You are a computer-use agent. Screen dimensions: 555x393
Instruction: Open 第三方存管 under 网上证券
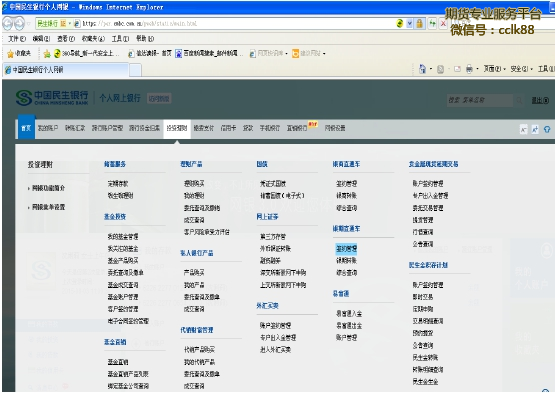(273, 237)
